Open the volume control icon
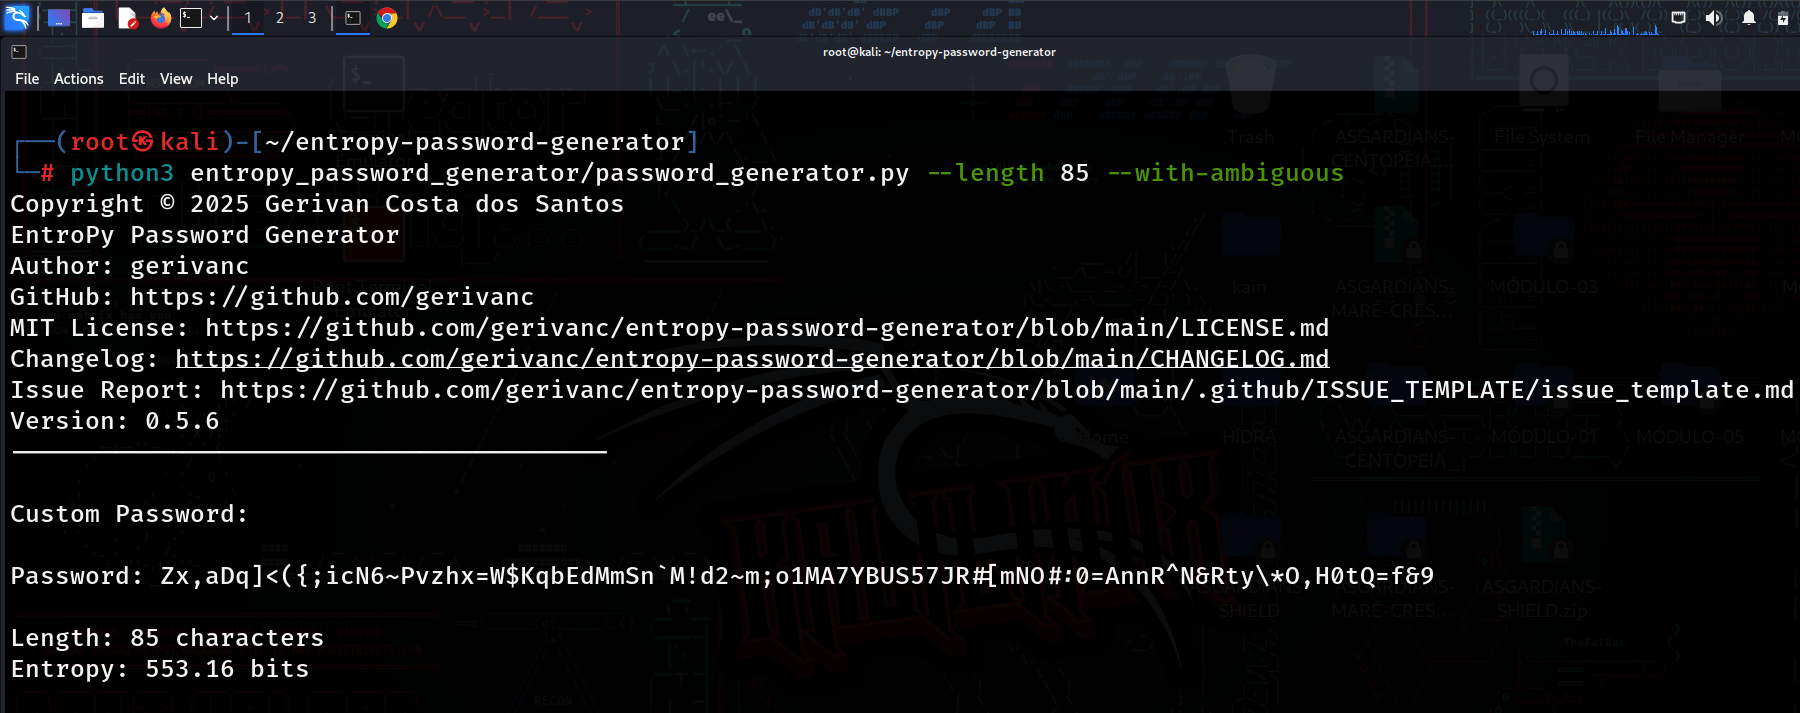Image resolution: width=1800 pixels, height=713 pixels. [x=1713, y=18]
